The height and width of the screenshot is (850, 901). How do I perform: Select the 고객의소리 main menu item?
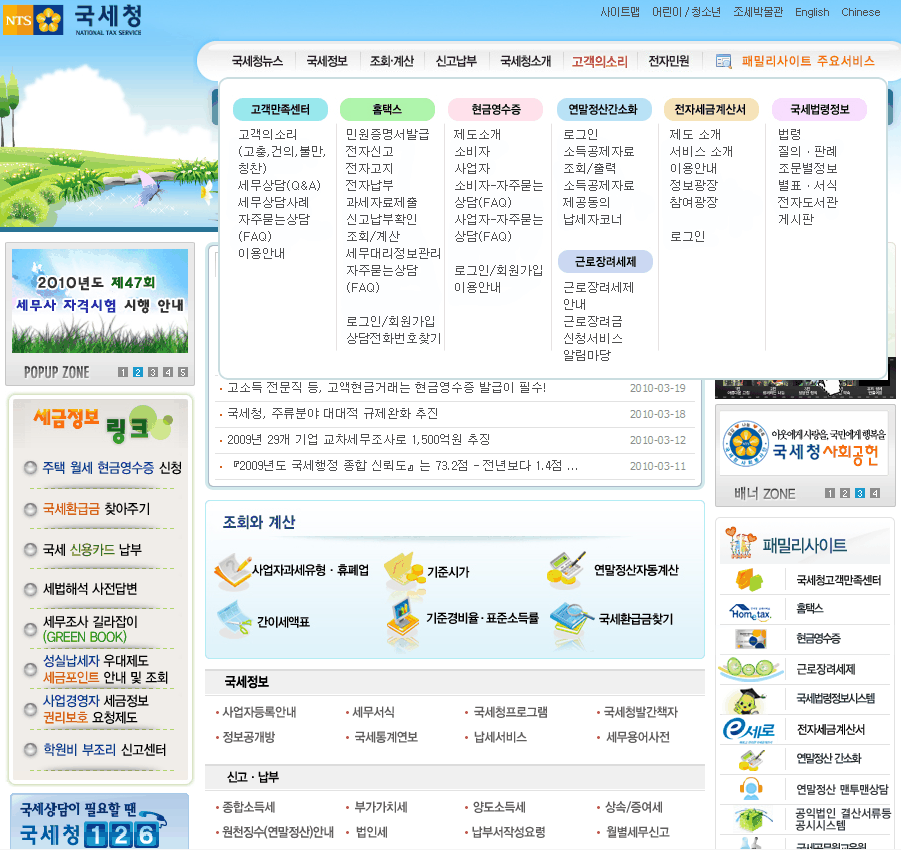coord(599,61)
